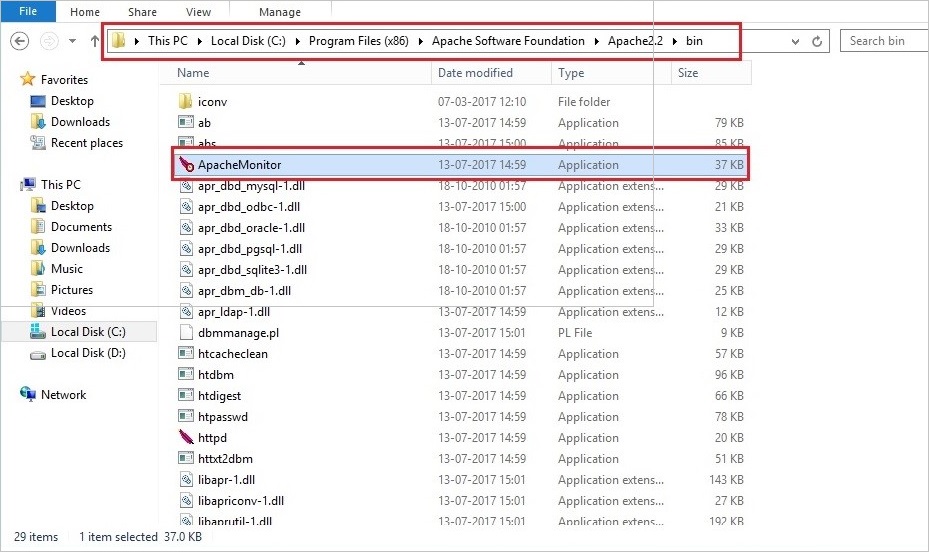Click the apr_dbd_mysql-1.dll file icon

pyautogui.click(x=186, y=185)
